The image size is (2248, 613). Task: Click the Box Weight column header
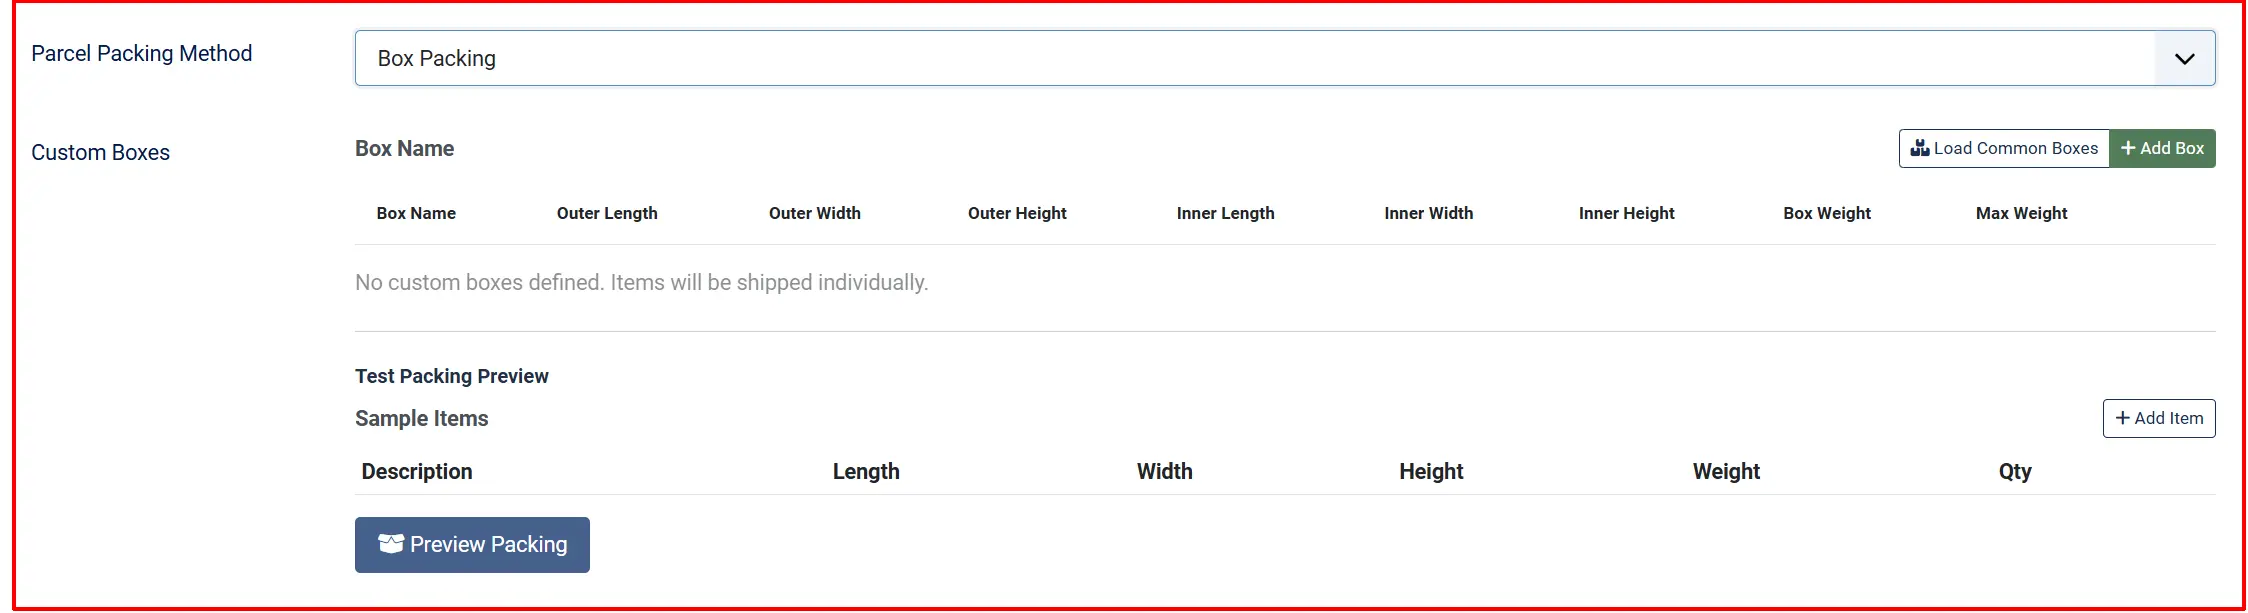coord(1827,213)
